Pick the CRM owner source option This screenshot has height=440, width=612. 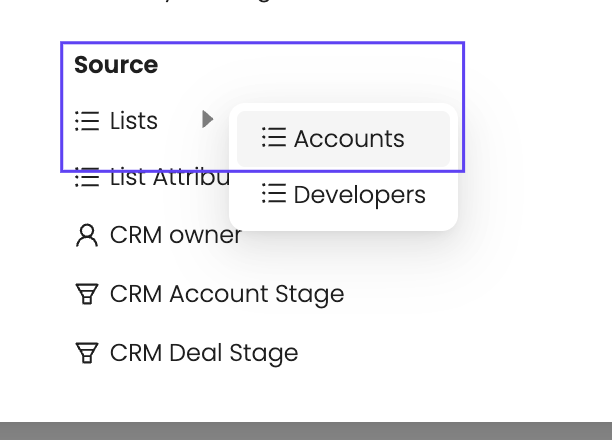175,235
